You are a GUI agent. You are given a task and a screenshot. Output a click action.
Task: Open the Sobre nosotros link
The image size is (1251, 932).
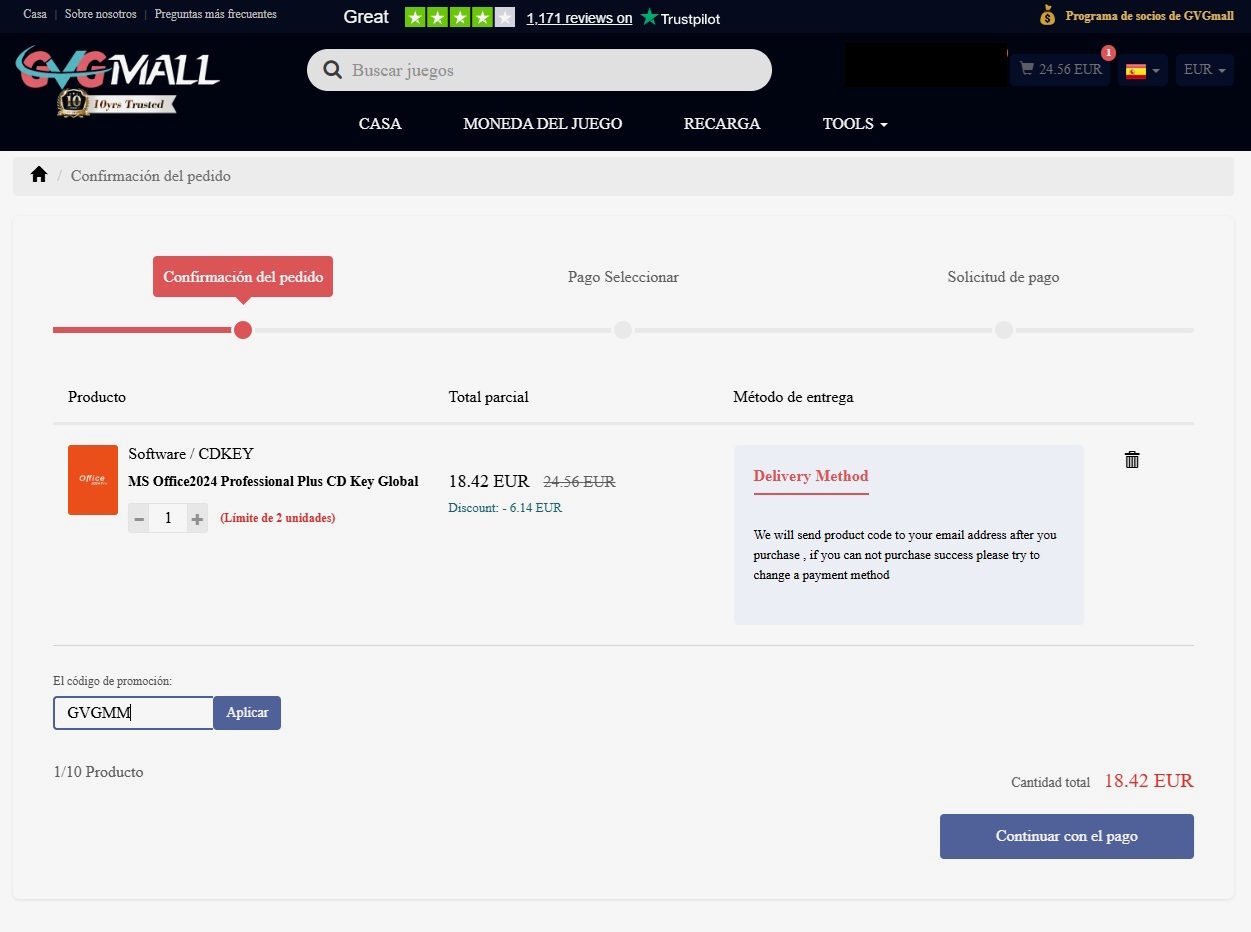pos(100,14)
